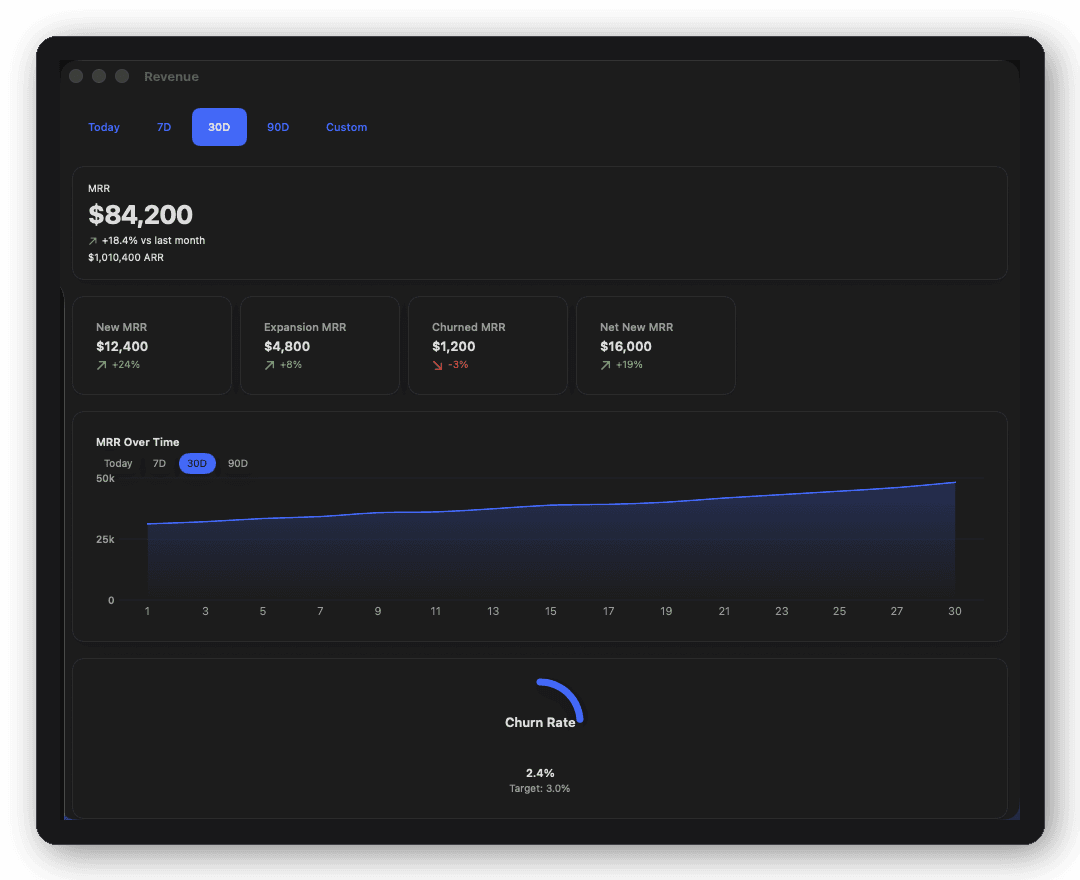The width and height of the screenshot is (1080, 880).
Task: Open the Expansion MRR card
Action: click(320, 346)
